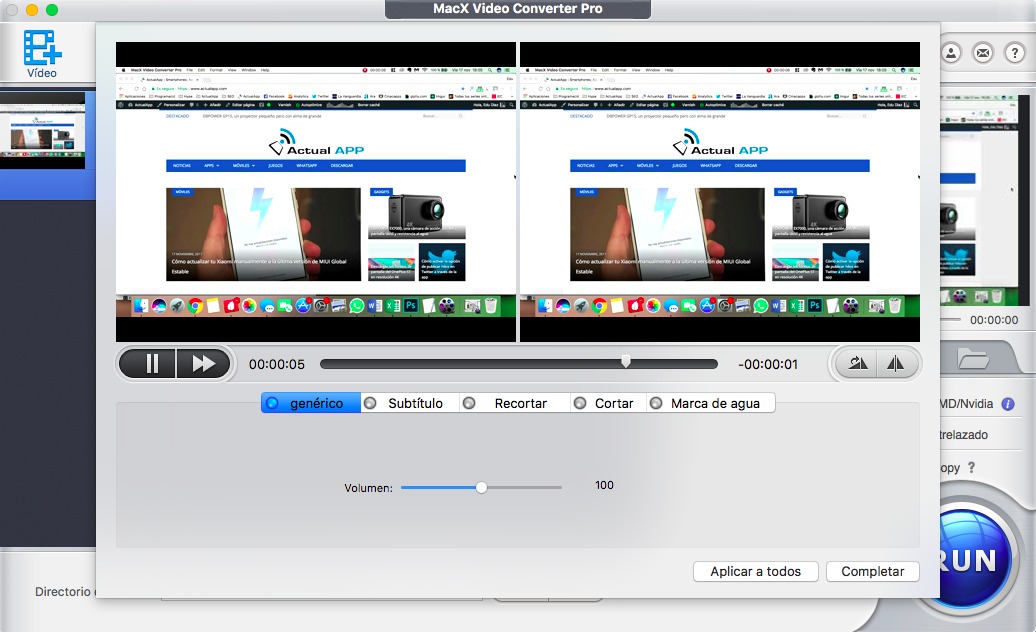The height and width of the screenshot is (632, 1036).
Task: Click the 'Directorio' label in main window
Action: (63, 592)
